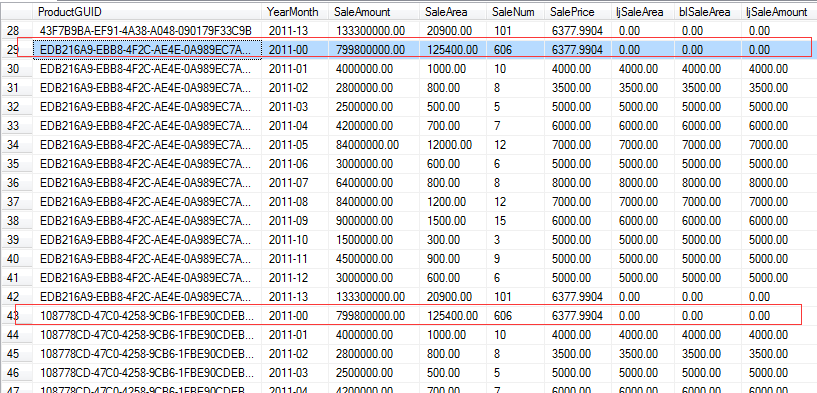
Task: Select ljSaleAmount 0.00 in row 29
Action: pyautogui.click(x=780, y=50)
